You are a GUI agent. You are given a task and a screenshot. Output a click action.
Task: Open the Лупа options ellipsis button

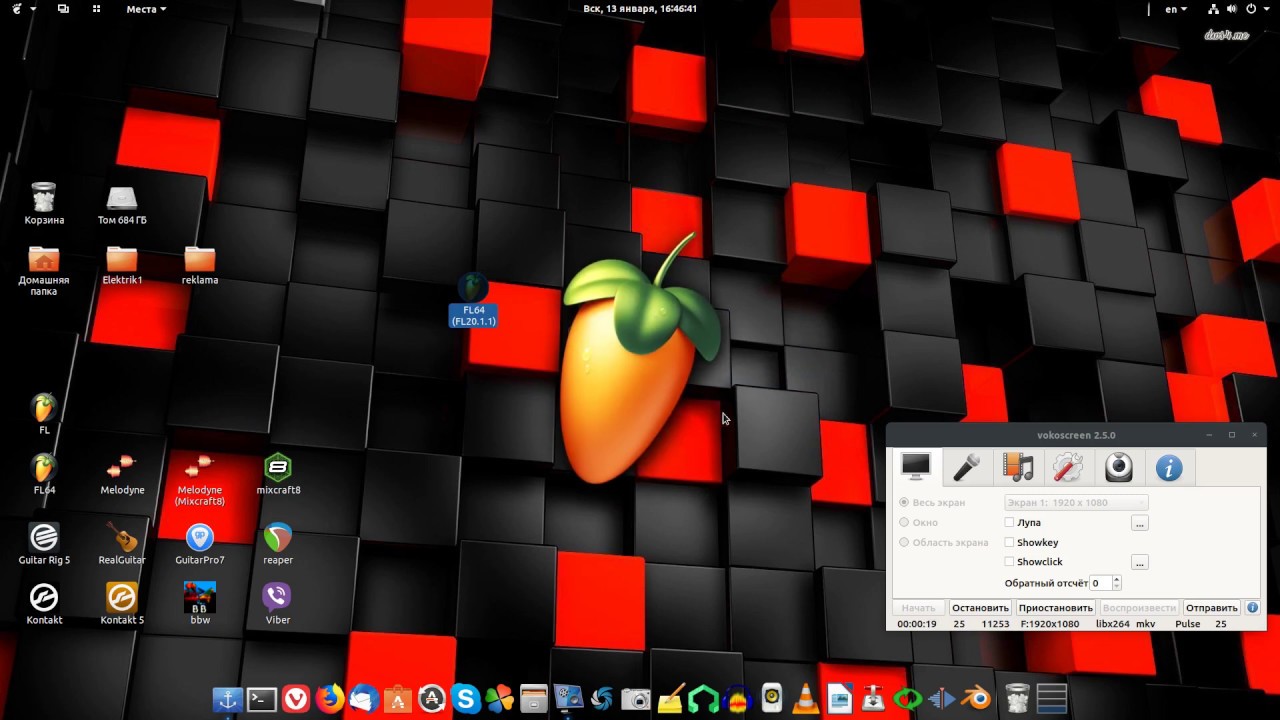1139,522
